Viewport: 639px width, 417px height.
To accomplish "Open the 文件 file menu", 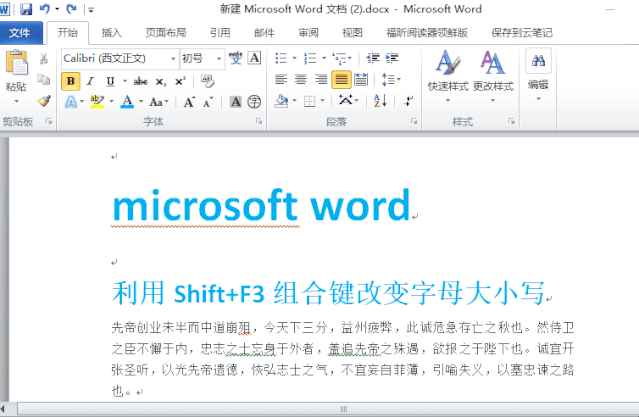I will [20, 33].
